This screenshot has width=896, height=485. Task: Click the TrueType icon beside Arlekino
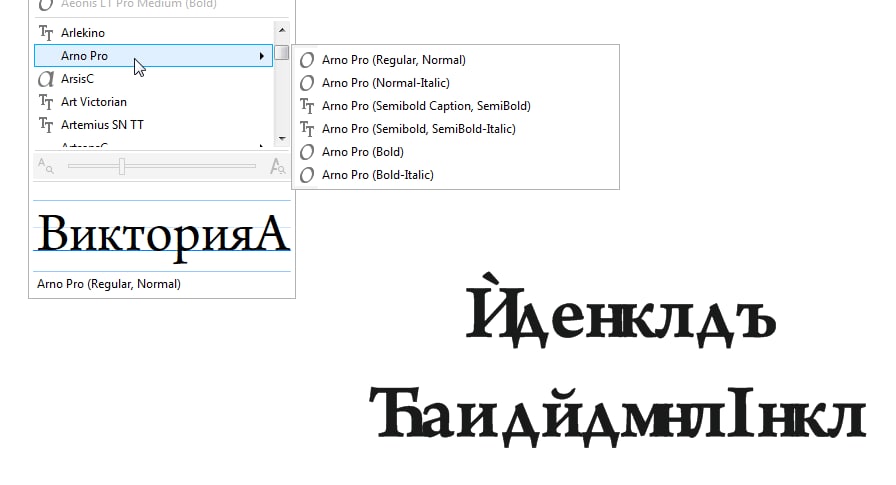click(x=46, y=33)
